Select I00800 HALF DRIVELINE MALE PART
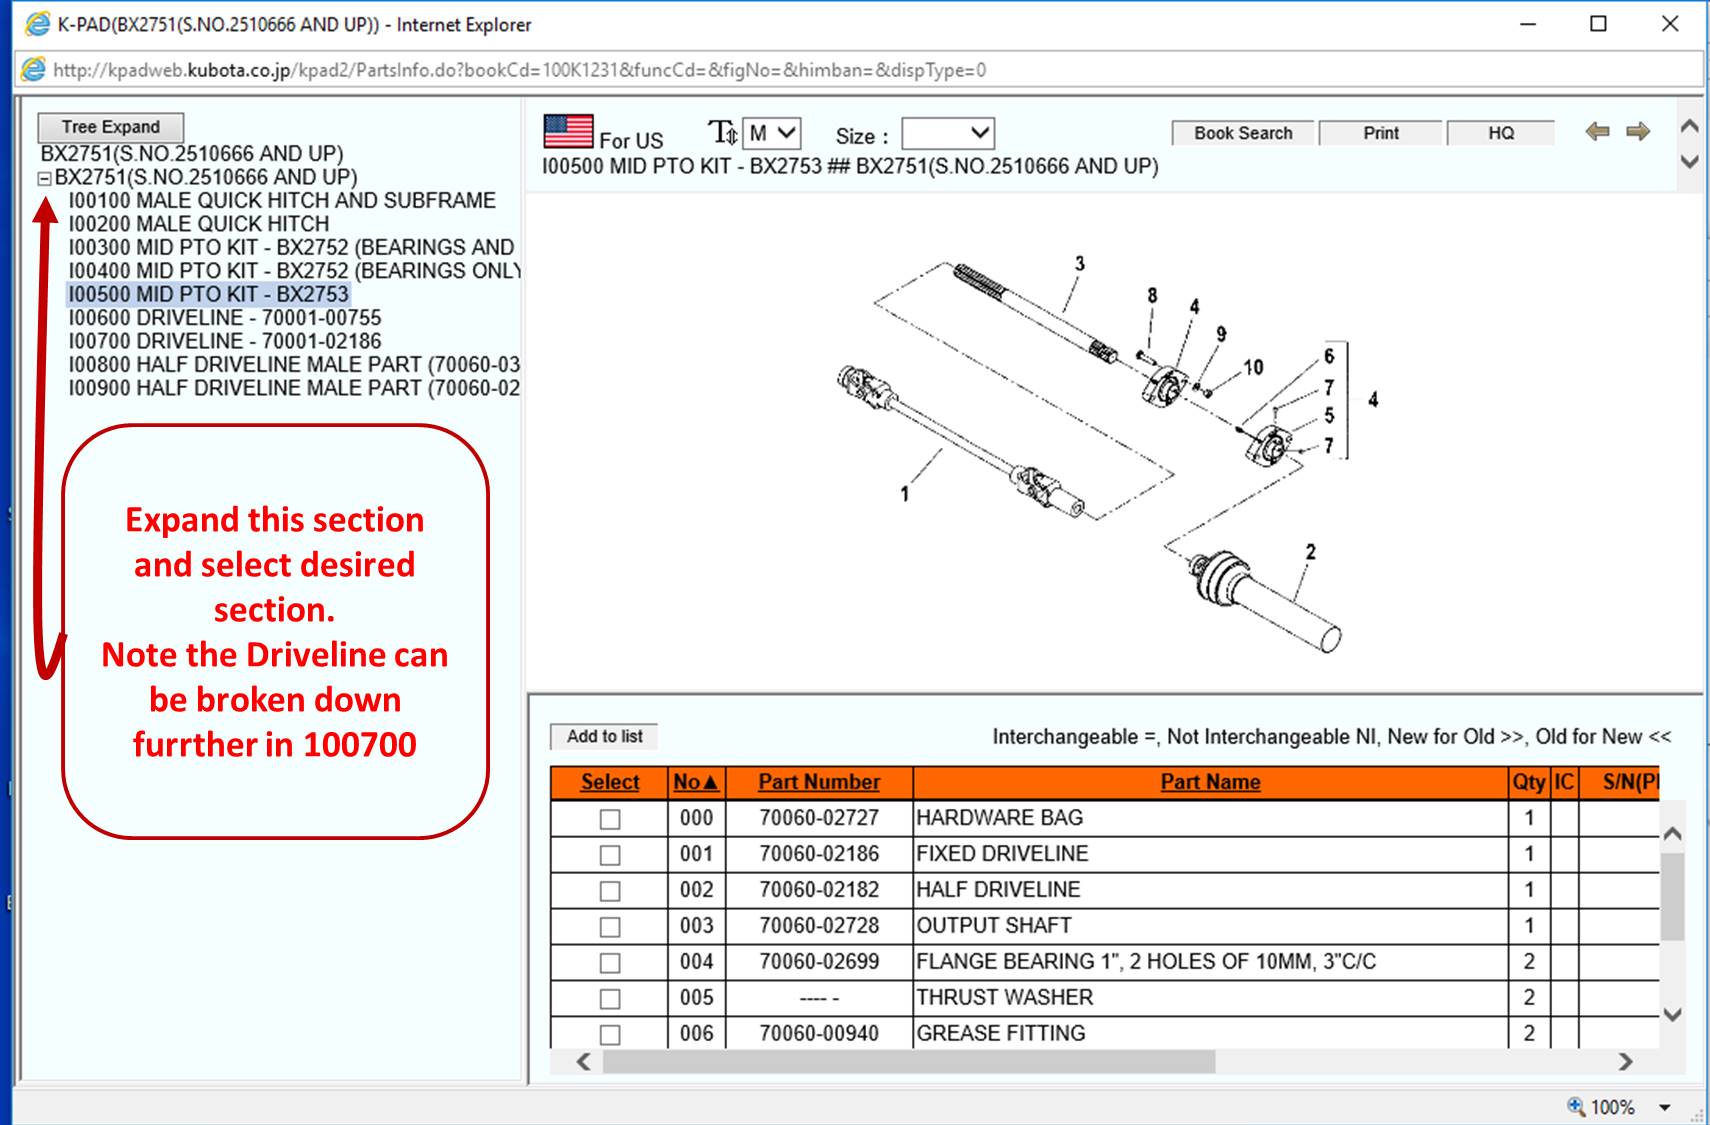This screenshot has height=1125, width=1710. [x=294, y=365]
